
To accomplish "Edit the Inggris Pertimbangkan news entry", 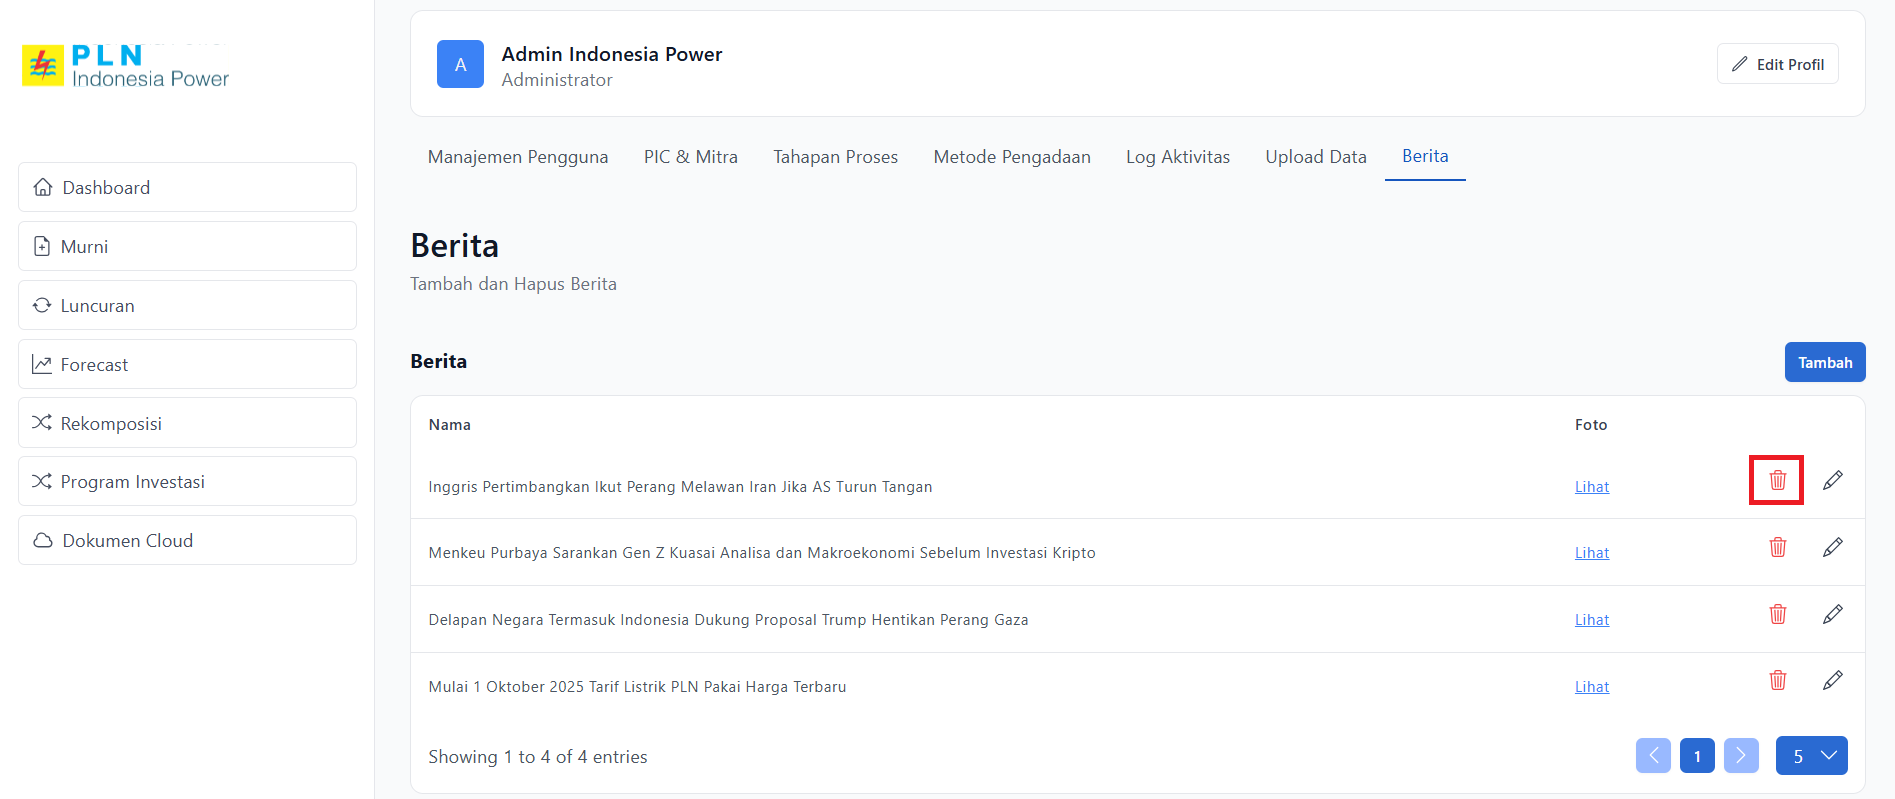I will click(x=1832, y=481).
